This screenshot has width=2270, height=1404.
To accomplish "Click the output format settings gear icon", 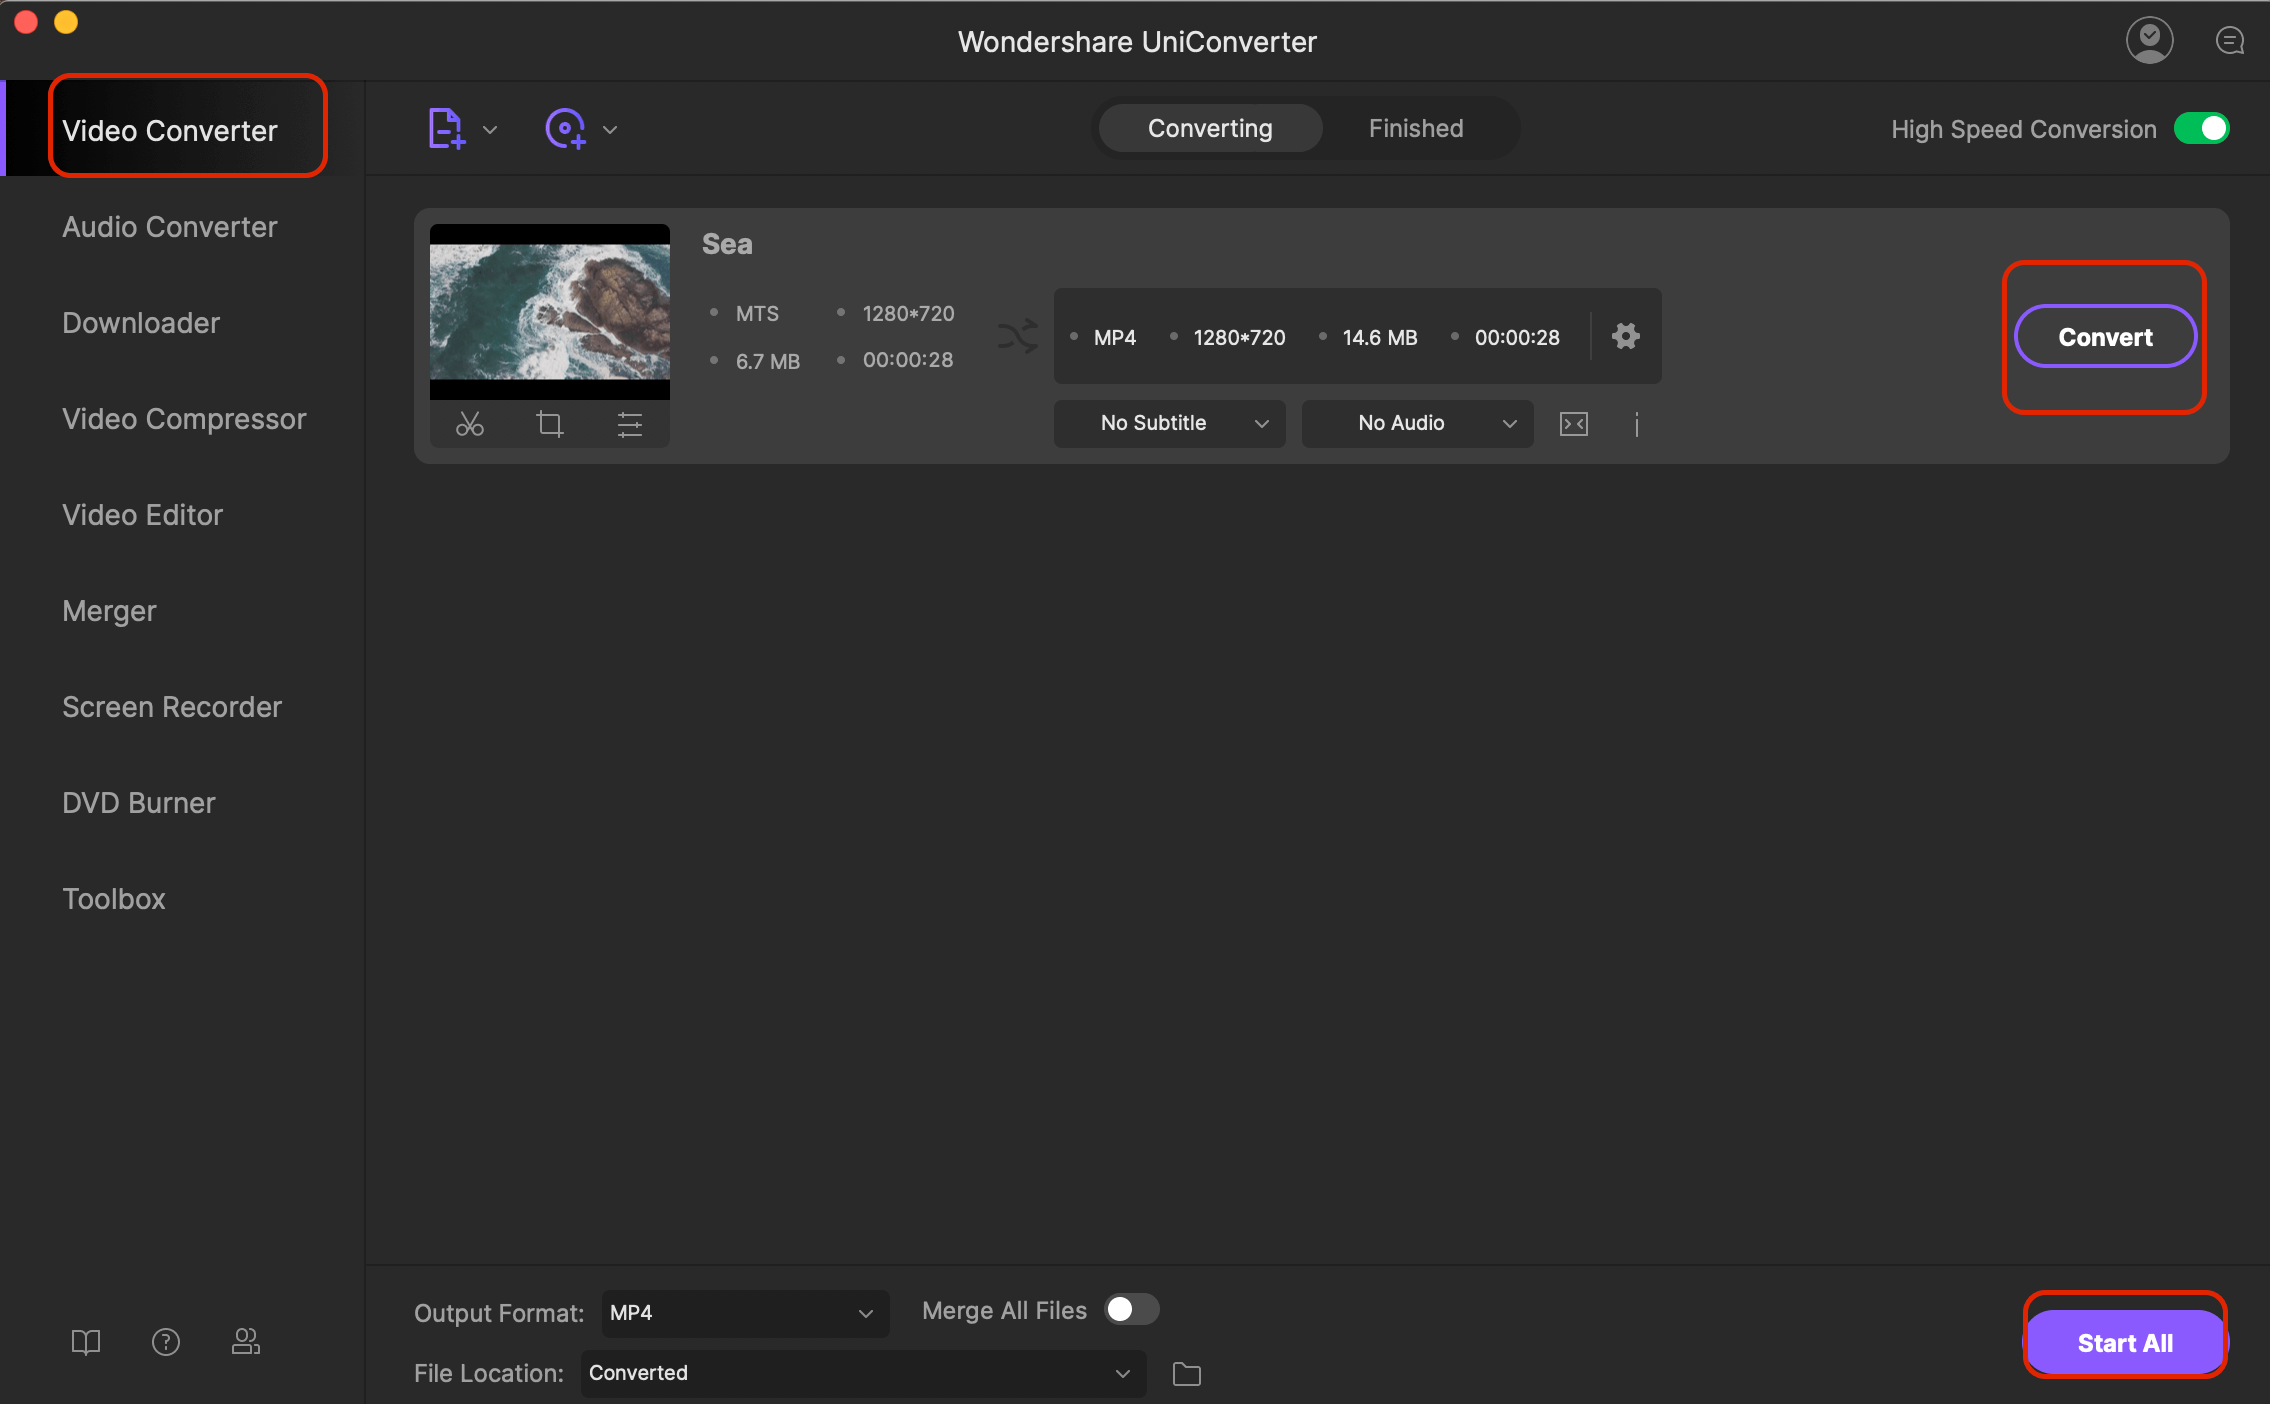I will click(1625, 336).
